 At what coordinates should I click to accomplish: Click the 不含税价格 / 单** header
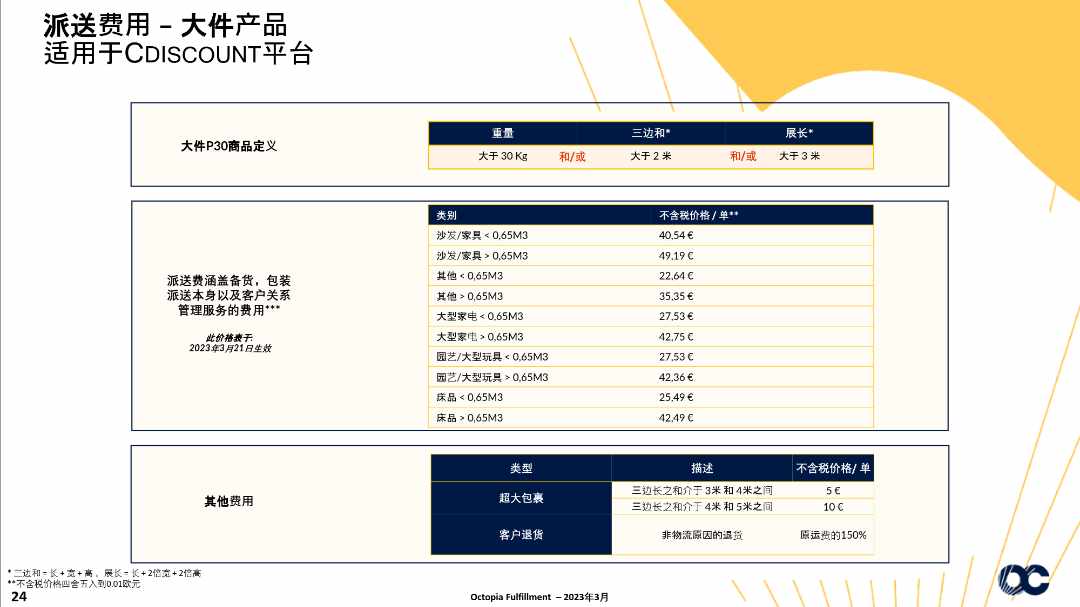point(698,216)
